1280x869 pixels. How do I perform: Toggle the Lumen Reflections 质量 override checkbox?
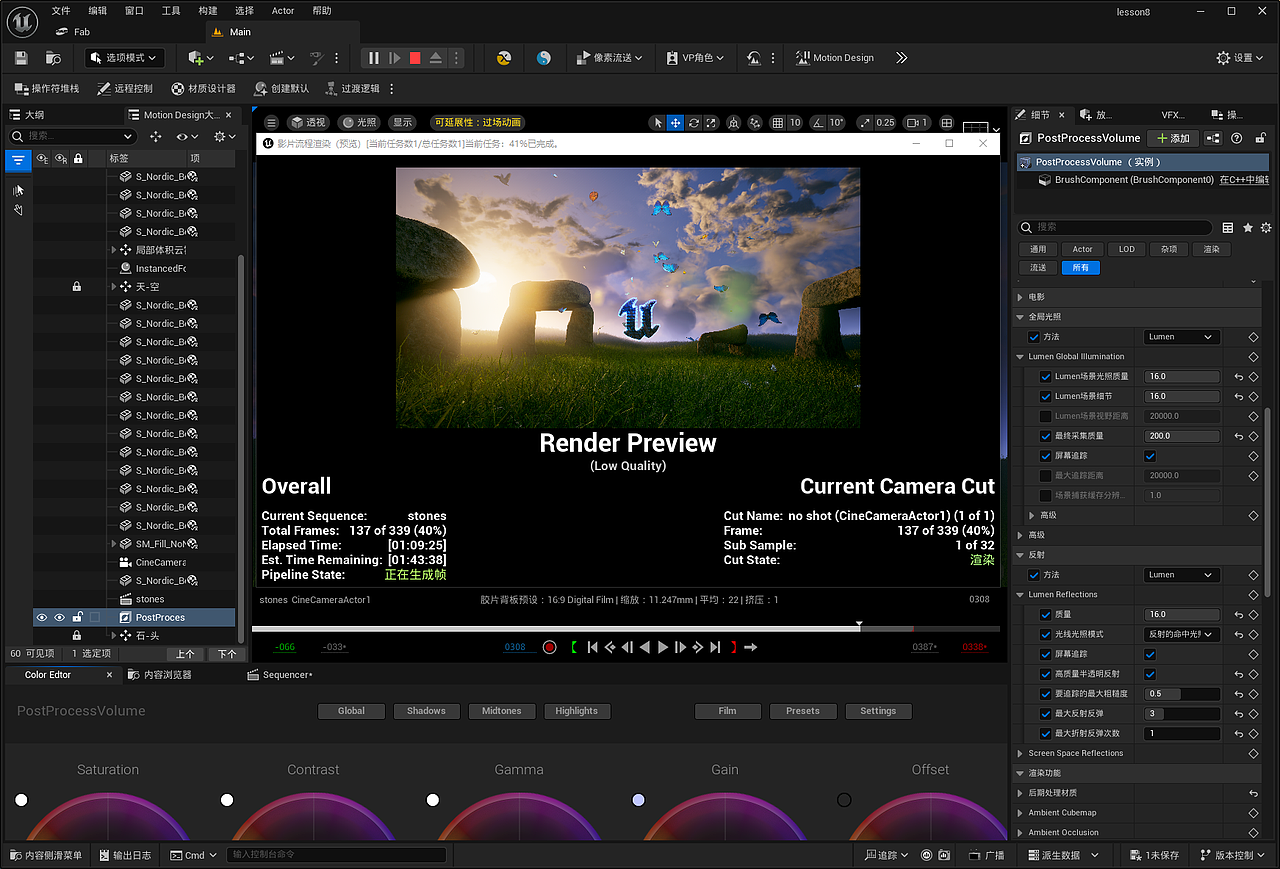click(1046, 615)
